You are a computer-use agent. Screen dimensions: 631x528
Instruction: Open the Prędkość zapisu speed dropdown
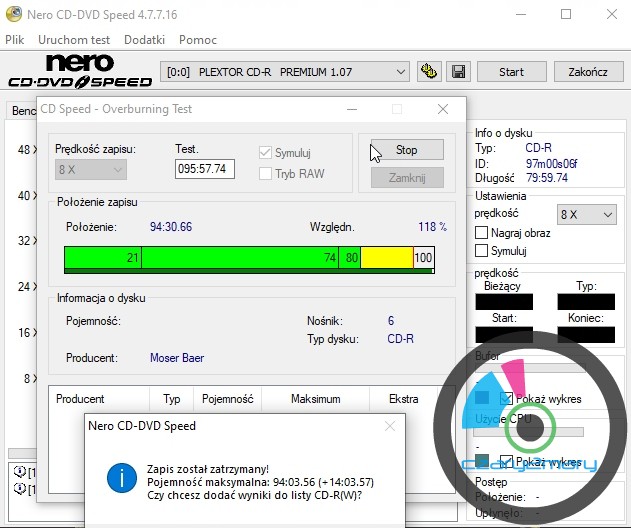point(91,170)
